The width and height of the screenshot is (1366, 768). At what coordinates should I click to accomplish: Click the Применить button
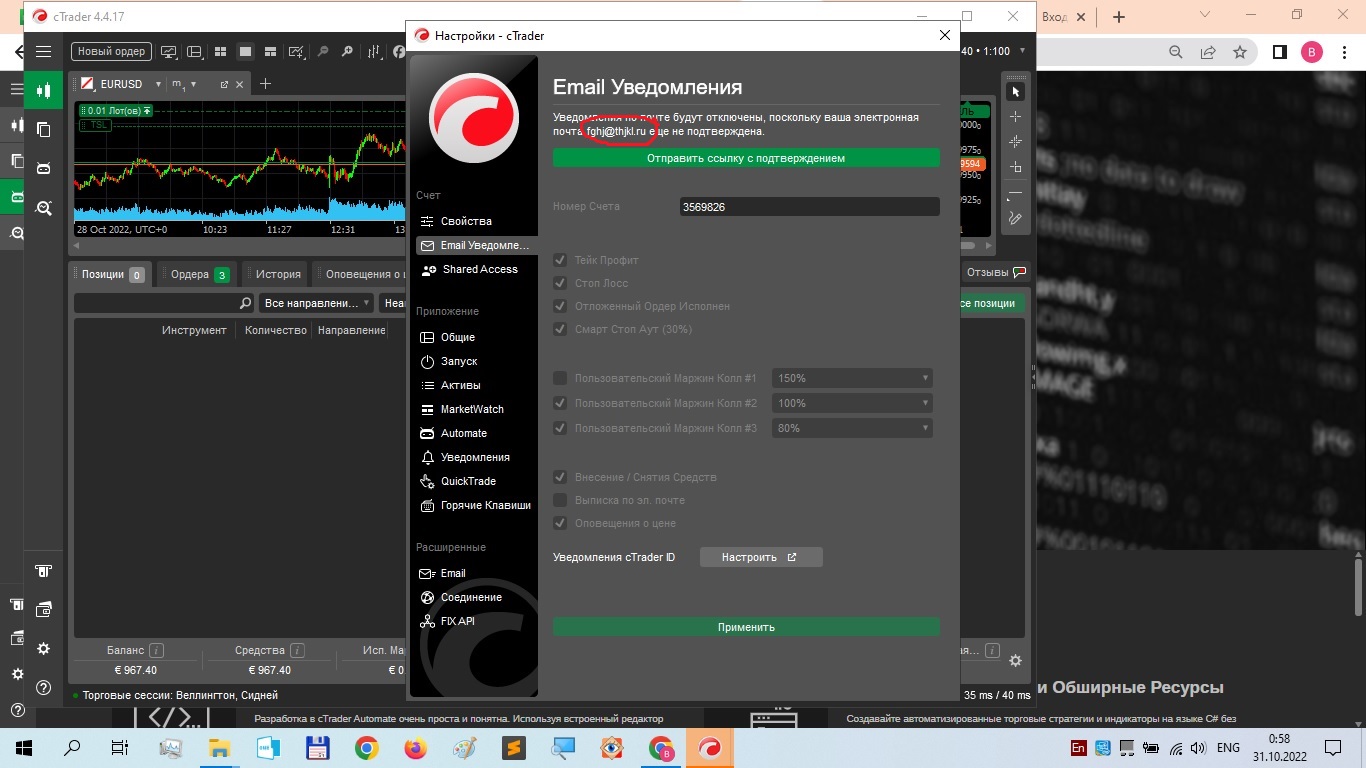point(746,627)
